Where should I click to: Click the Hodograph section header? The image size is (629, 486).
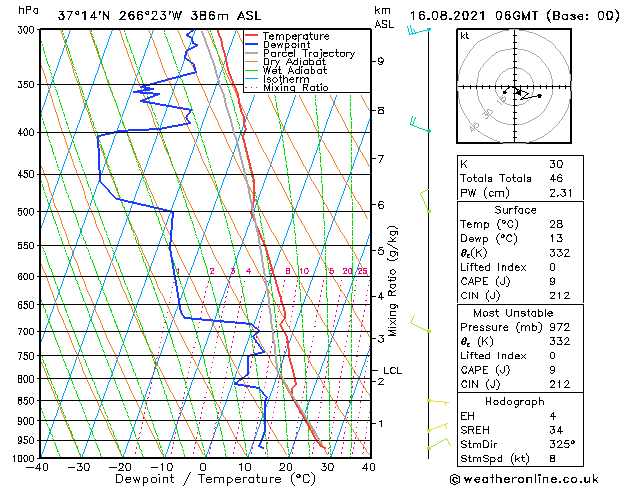point(515,401)
